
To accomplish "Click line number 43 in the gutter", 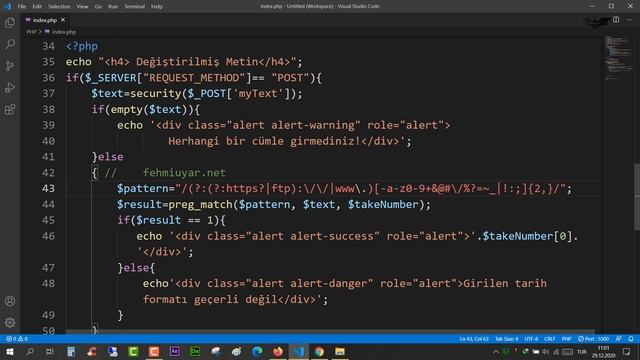I will pyautogui.click(x=48, y=189).
